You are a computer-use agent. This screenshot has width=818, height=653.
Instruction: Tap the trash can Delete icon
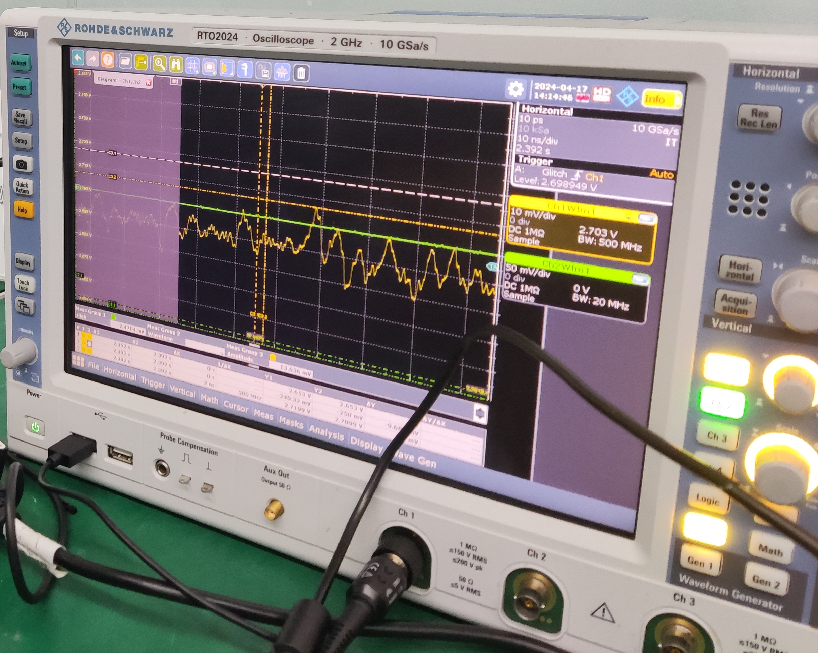(x=301, y=73)
